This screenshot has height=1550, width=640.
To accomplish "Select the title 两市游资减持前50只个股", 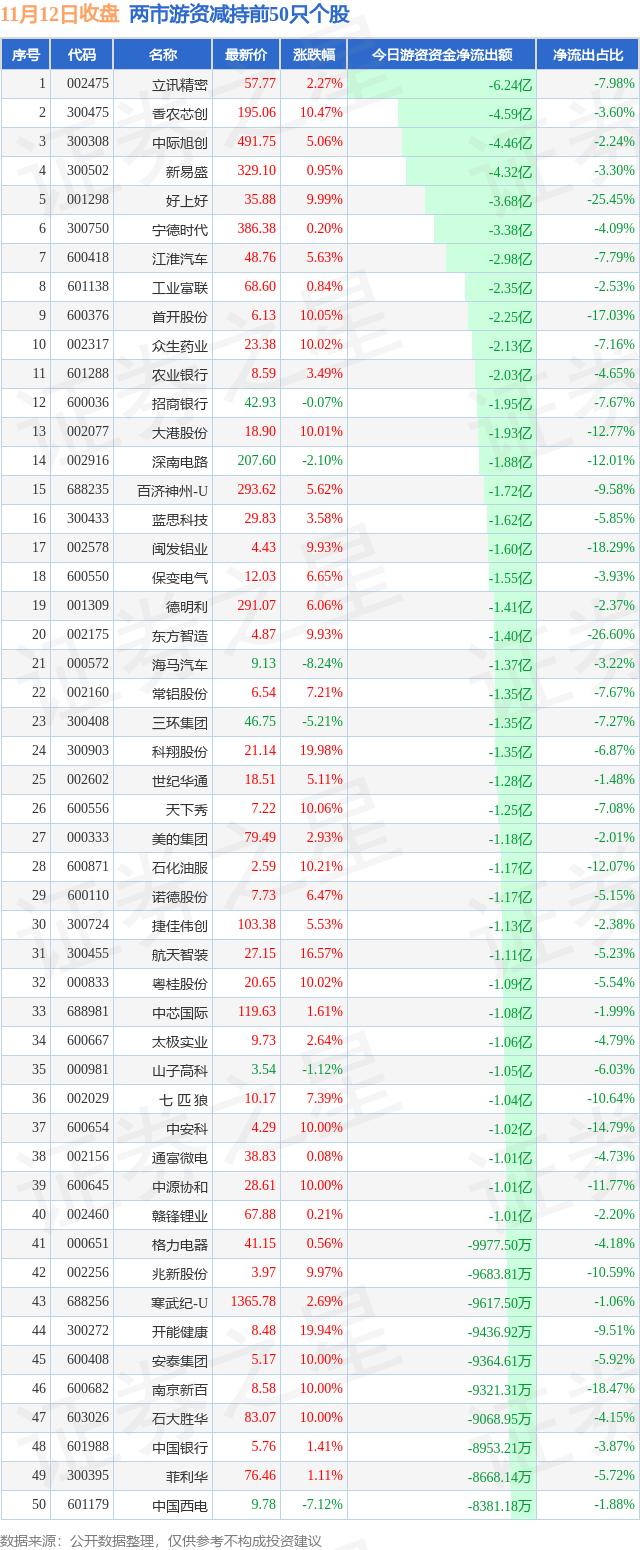I will [x=239, y=15].
